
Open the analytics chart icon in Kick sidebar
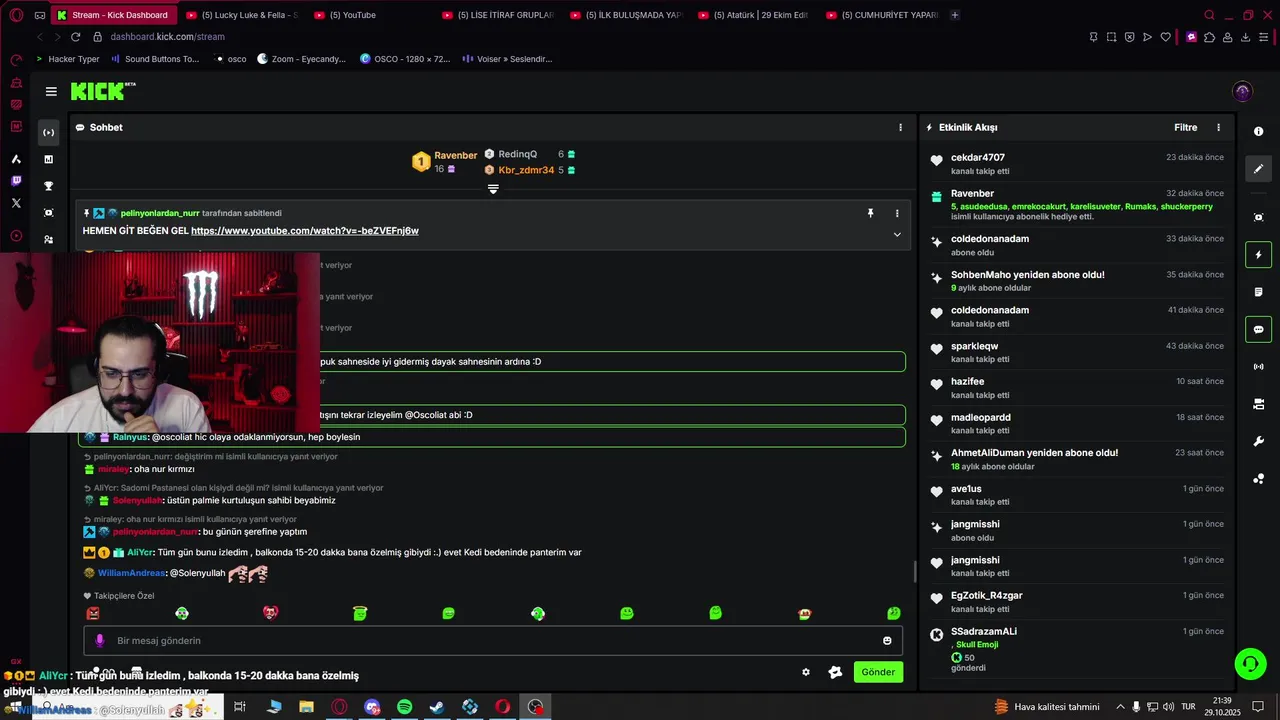click(x=48, y=159)
